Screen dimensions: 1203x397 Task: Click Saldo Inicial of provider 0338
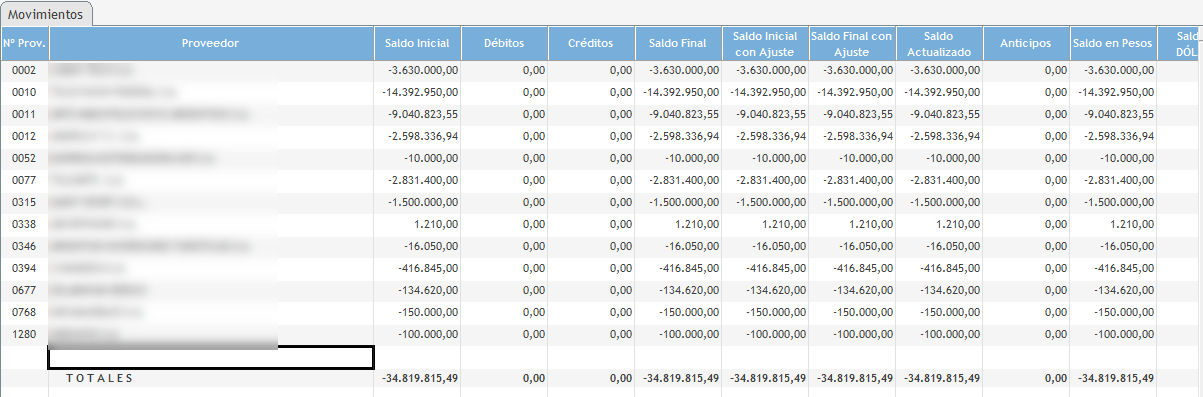(418, 224)
